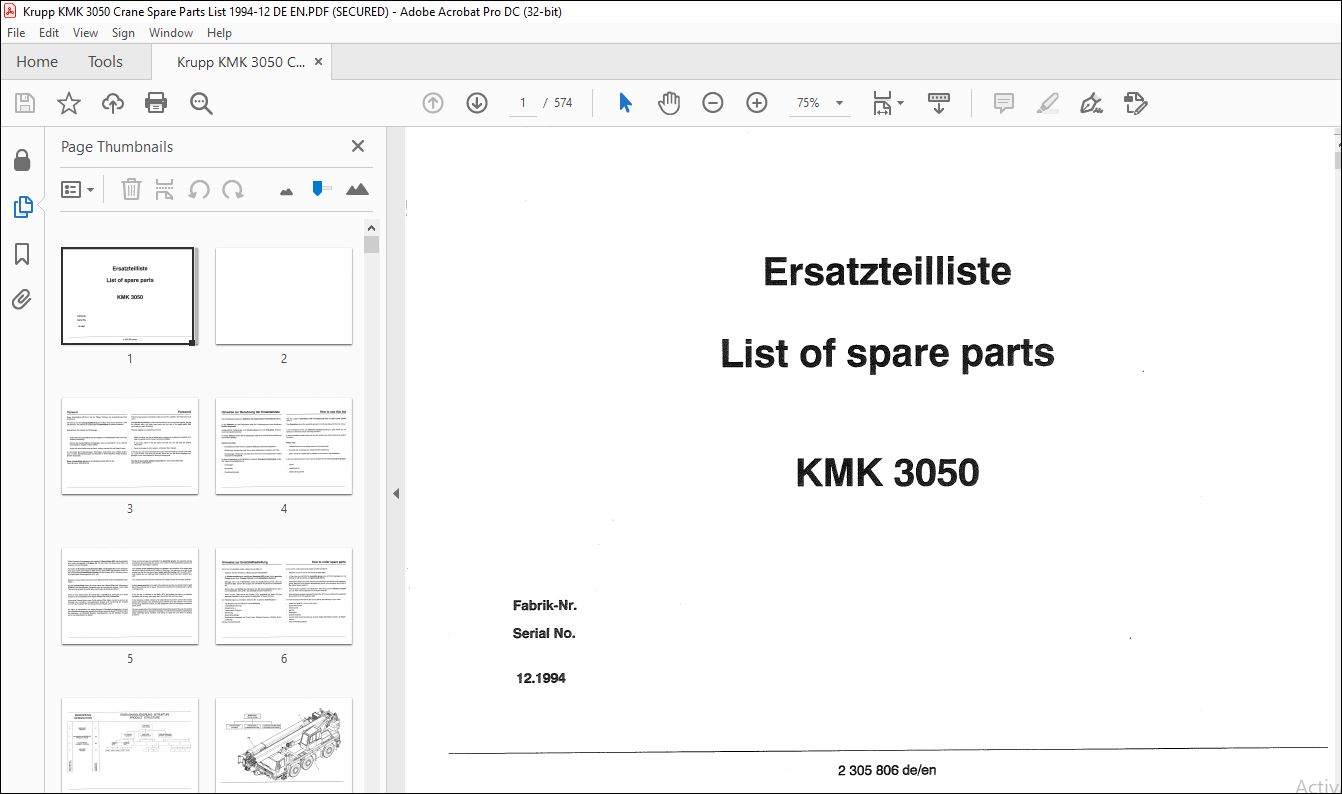Bookmark document with the star icon

[x=69, y=103]
